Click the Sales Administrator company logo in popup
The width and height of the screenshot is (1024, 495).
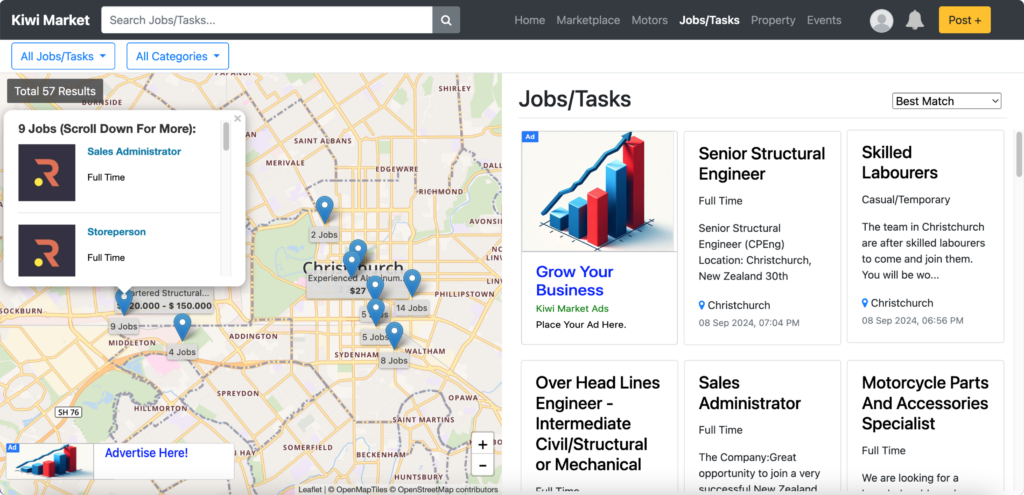[x=46, y=172]
